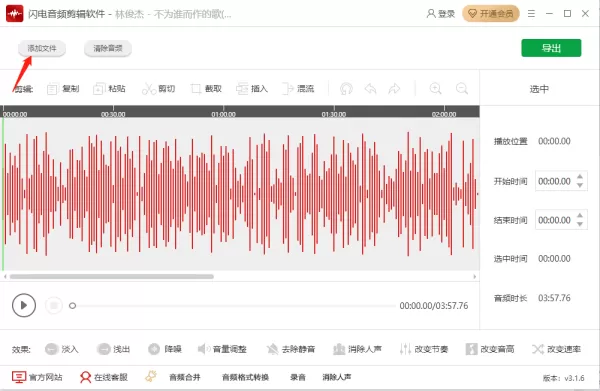Click the 开始时间 input field
This screenshot has width=600, height=391.
pyautogui.click(x=561, y=181)
